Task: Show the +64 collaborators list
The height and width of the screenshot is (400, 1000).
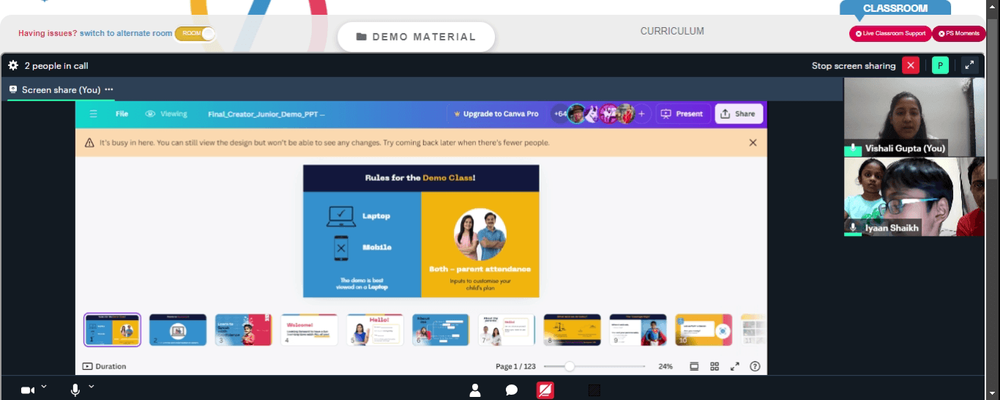Action: tap(560, 114)
